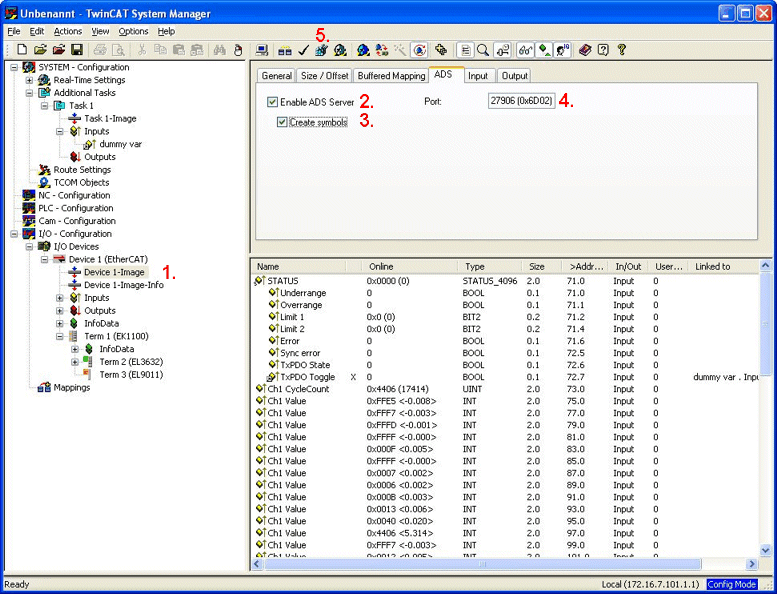
Task: Click the Restart in Config Mode globe icon
Action: tap(363, 50)
